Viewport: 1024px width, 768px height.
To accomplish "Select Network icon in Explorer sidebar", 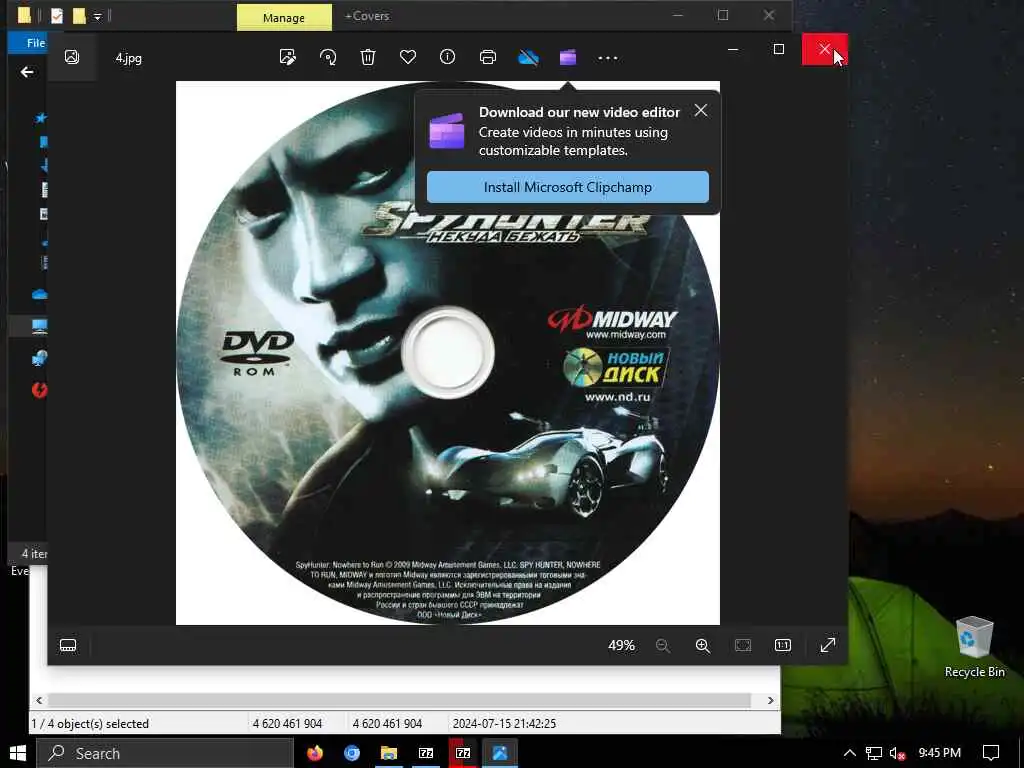I will click(39, 358).
